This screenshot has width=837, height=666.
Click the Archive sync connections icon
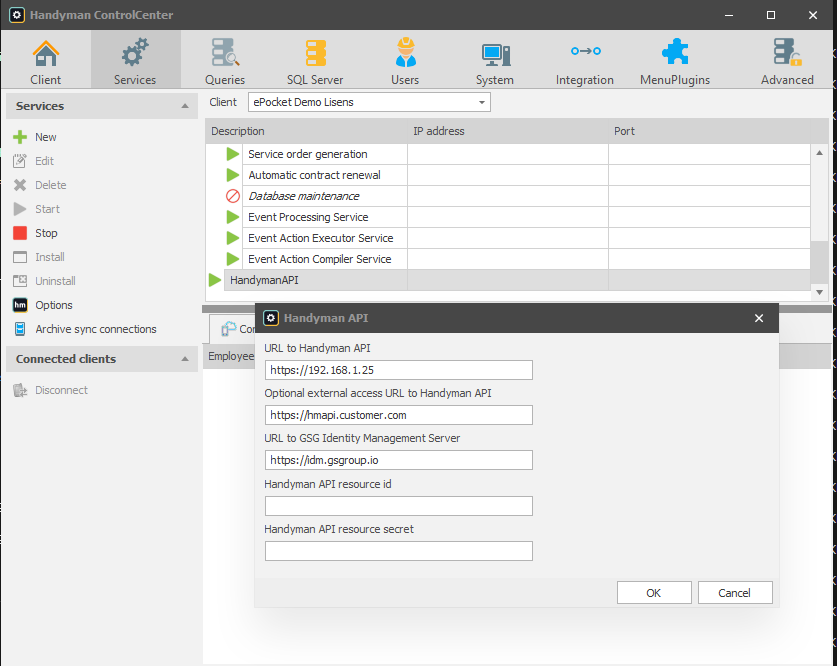[x=20, y=329]
